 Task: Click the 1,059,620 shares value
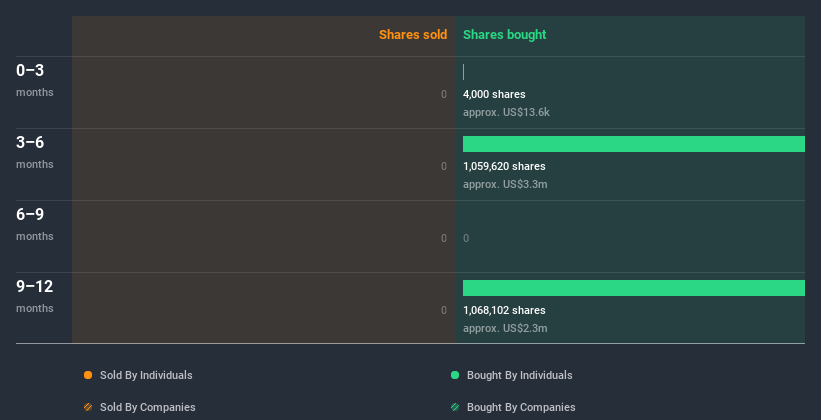504,166
